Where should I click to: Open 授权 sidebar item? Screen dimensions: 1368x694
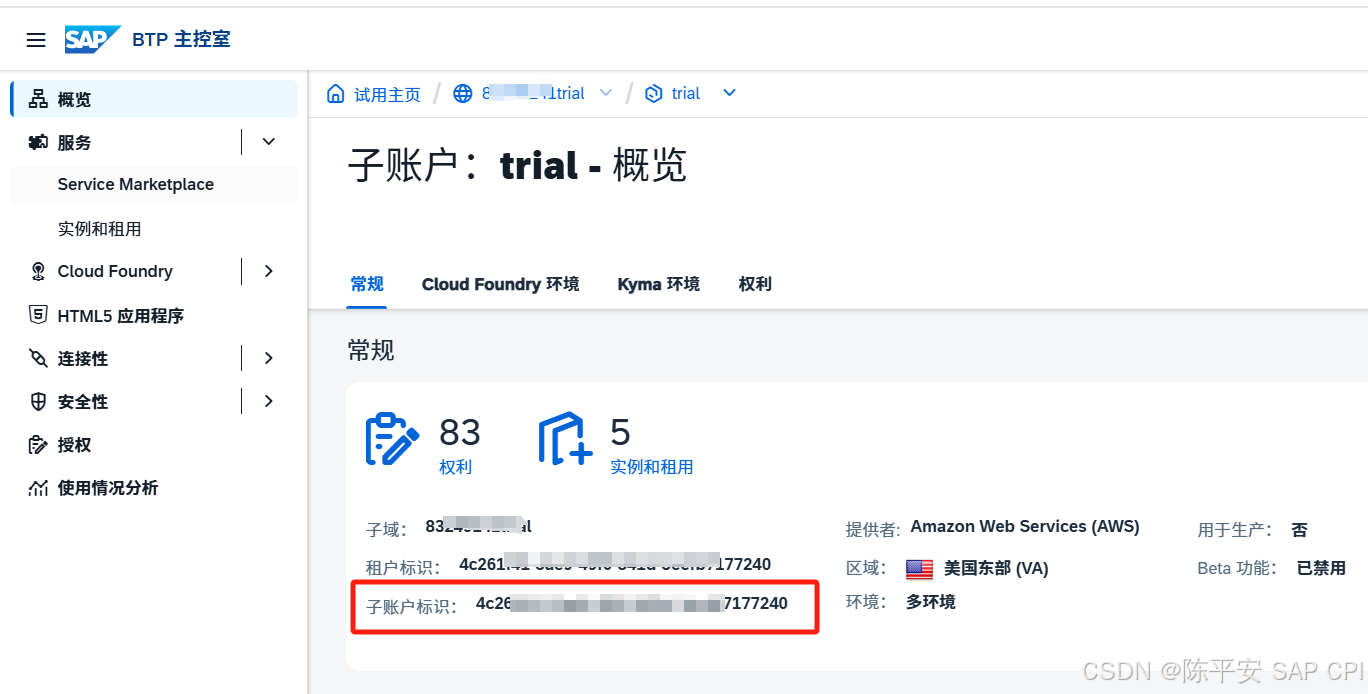75,445
